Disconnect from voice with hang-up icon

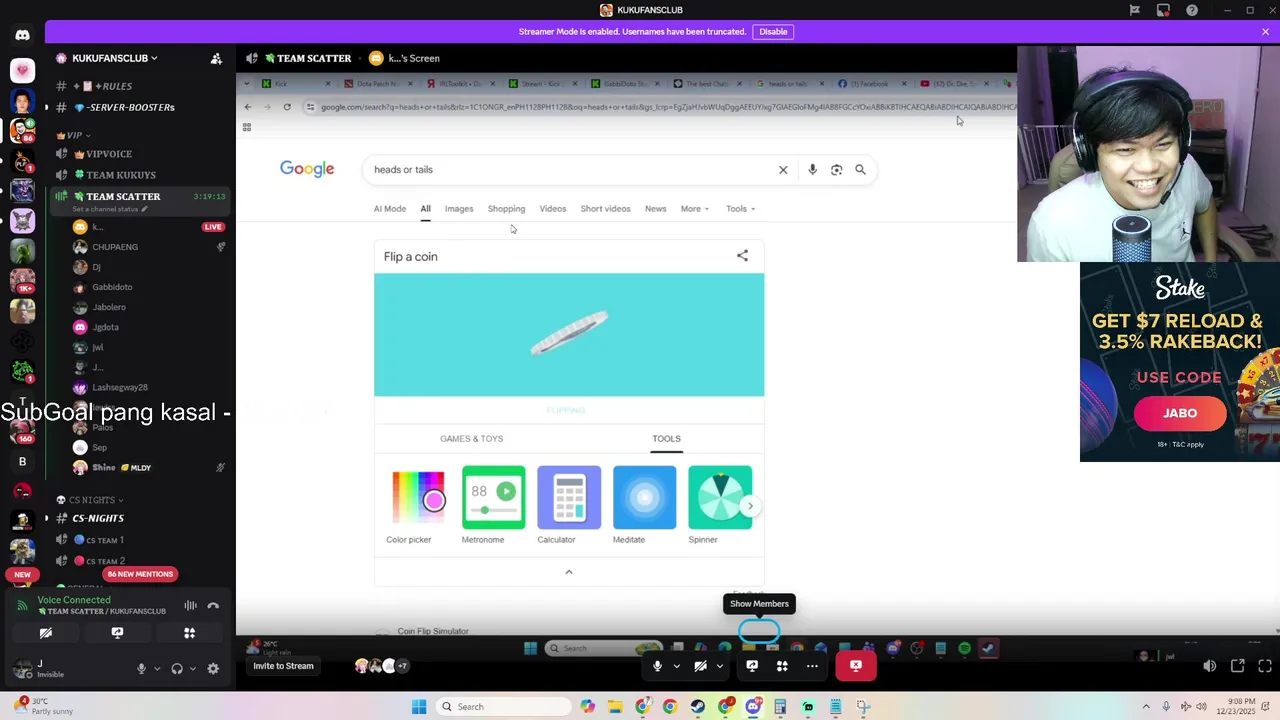[213, 606]
